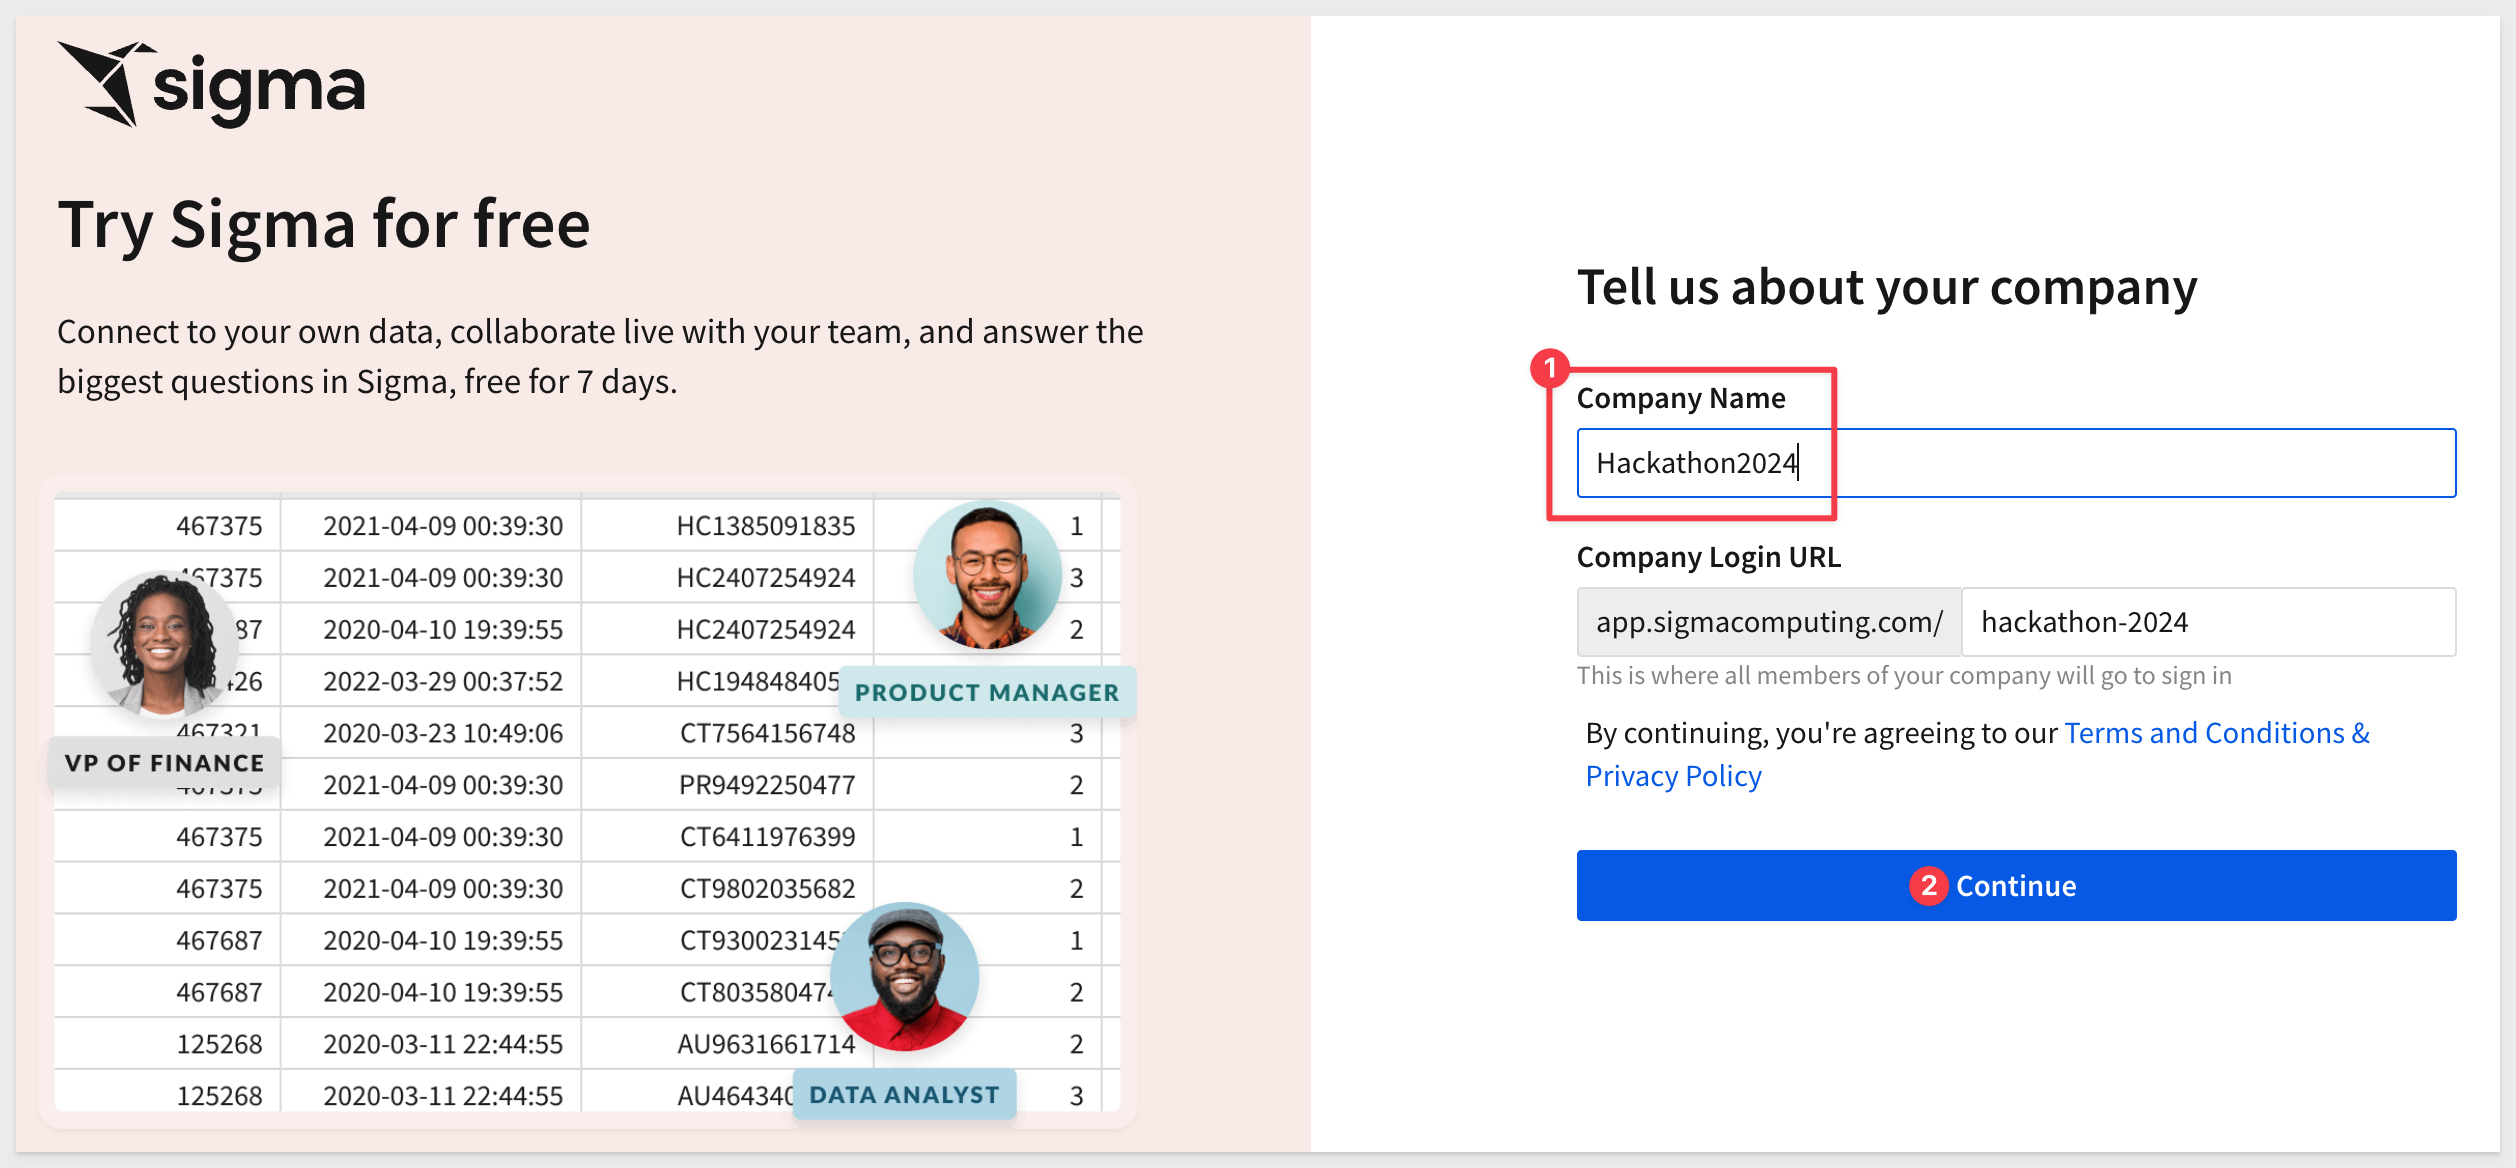This screenshot has width=2516, height=1168.
Task: Click the Company Login URL label
Action: click(1709, 557)
